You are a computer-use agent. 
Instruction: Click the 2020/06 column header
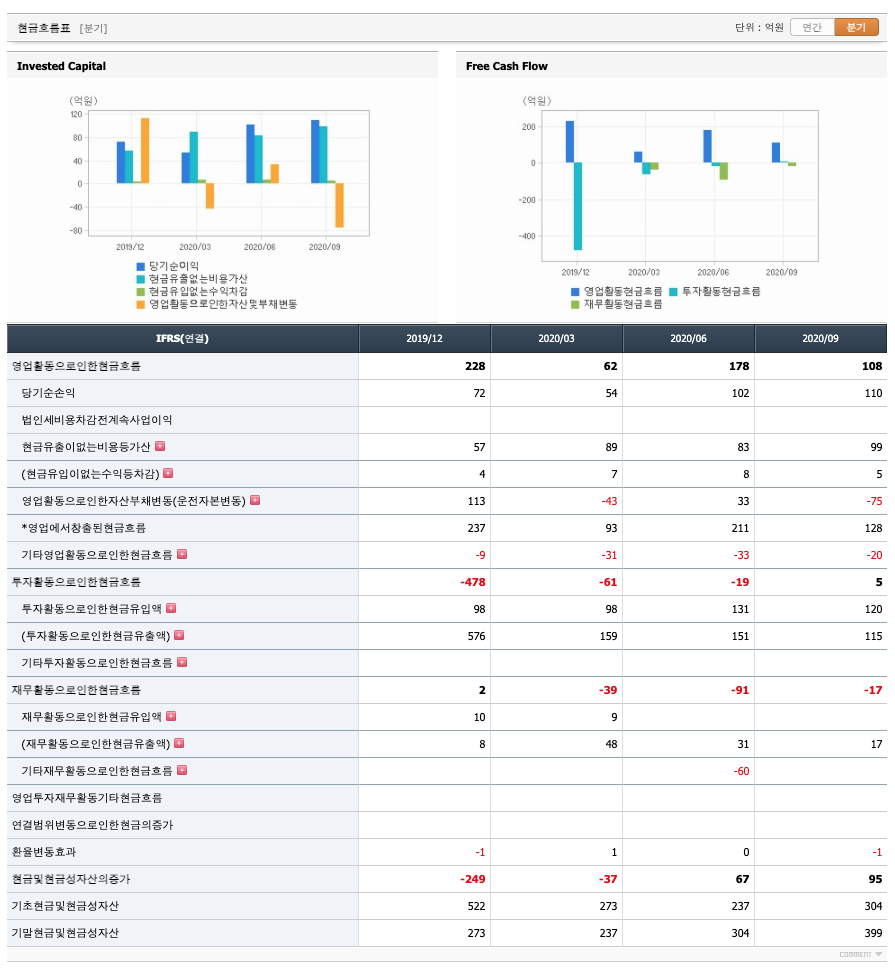689,339
